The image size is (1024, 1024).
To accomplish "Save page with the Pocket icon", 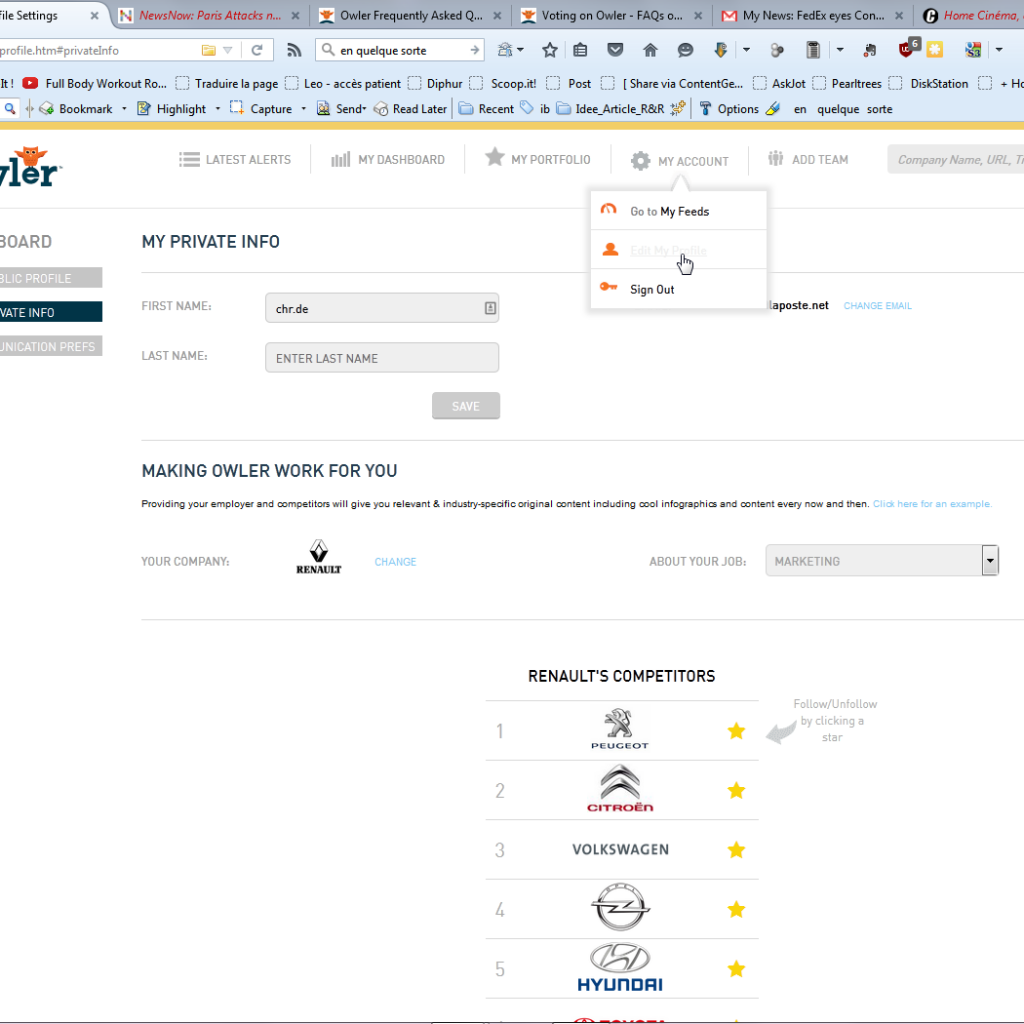I will (615, 50).
